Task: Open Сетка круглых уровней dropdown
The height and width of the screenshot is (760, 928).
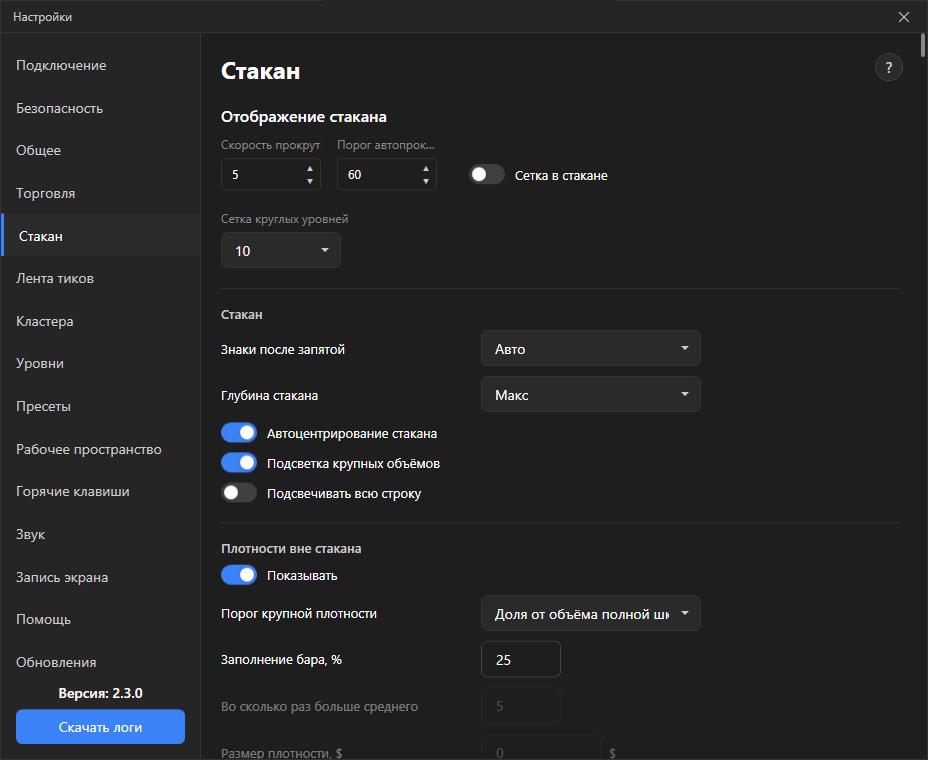Action: pyautogui.click(x=281, y=250)
